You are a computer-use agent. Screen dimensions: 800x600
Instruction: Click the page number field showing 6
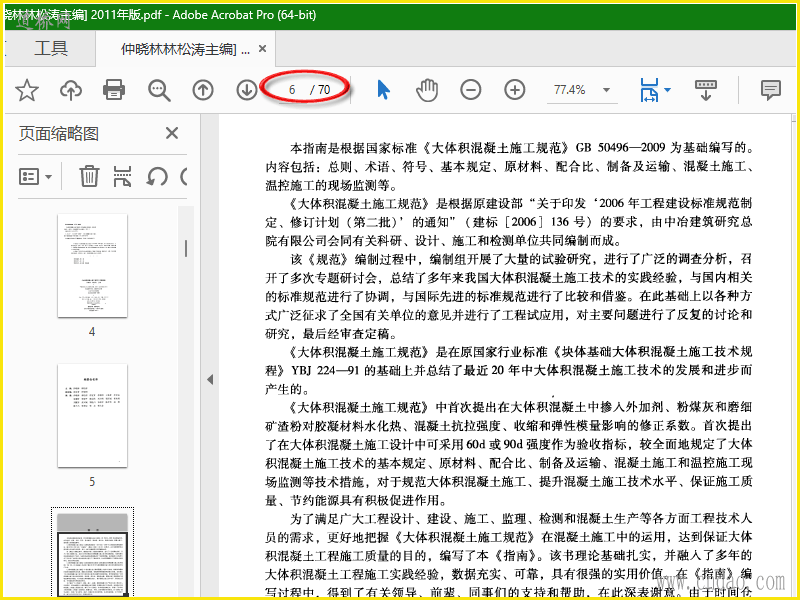point(292,90)
